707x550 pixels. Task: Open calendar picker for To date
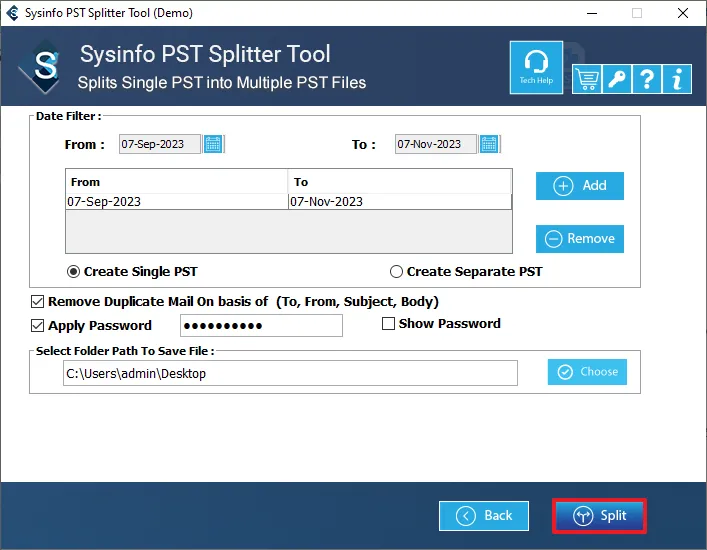[x=489, y=144]
